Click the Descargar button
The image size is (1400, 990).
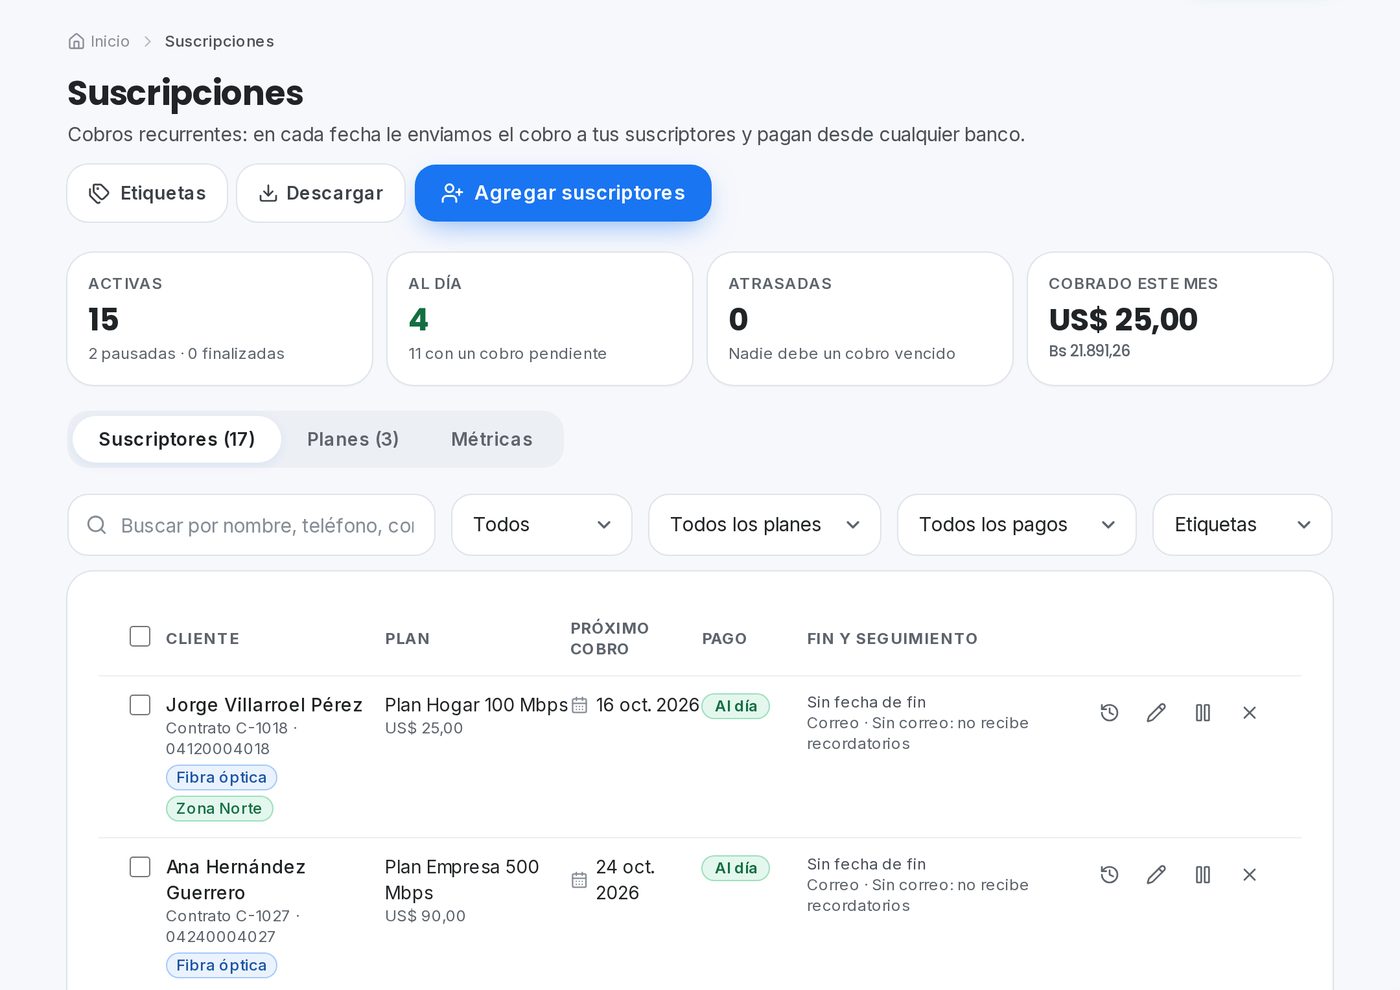(321, 193)
